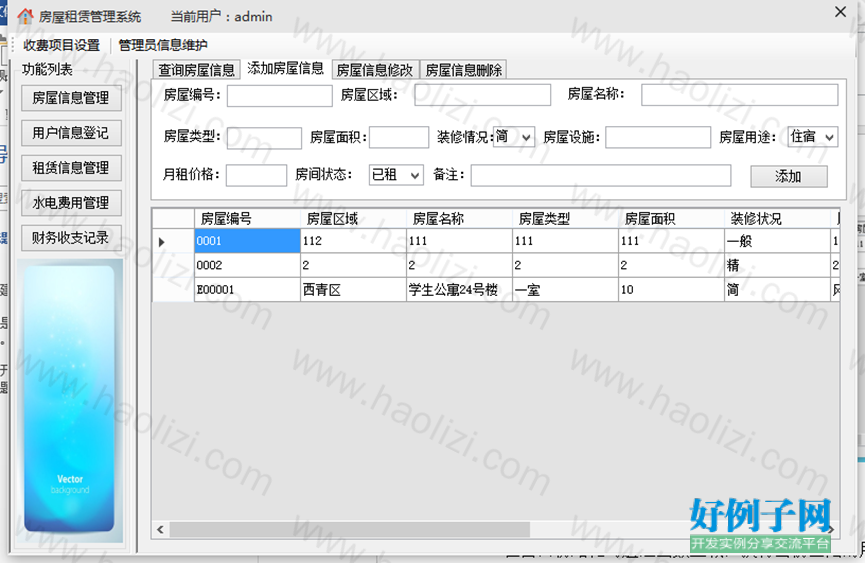The height and width of the screenshot is (563, 865).
Task: Switch to the 房屋信息修改 tab
Action: 375,70
